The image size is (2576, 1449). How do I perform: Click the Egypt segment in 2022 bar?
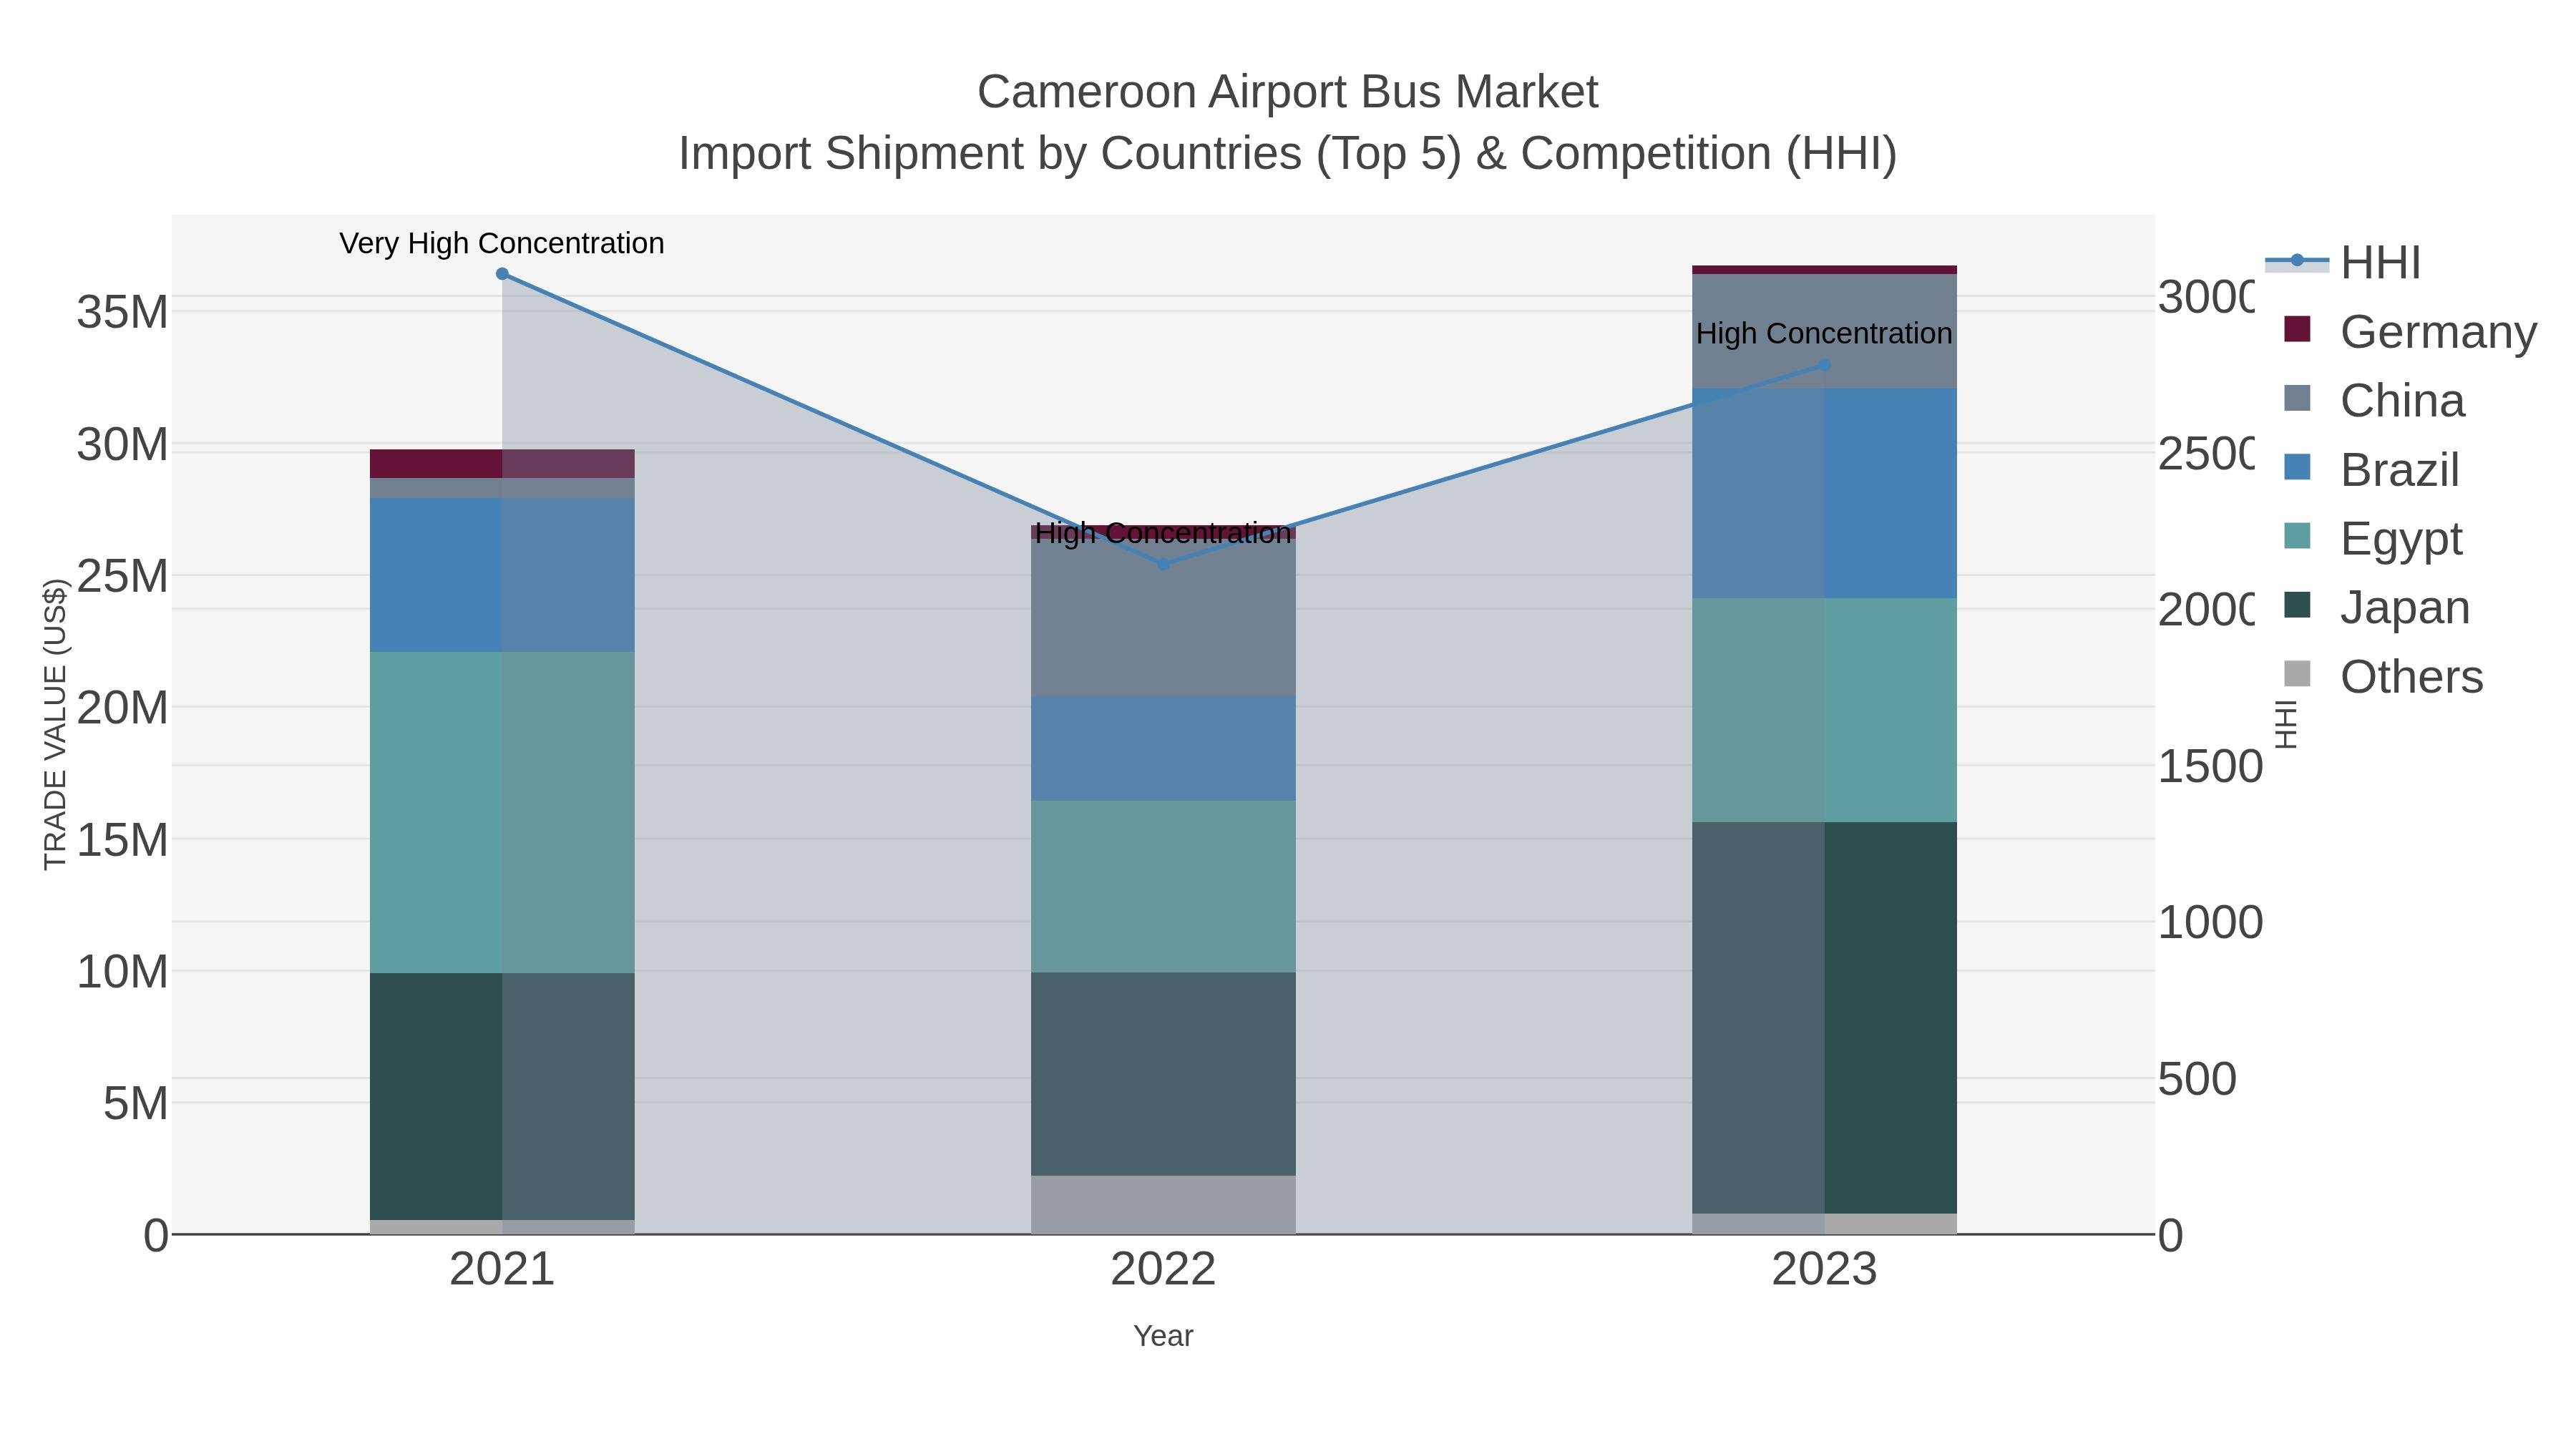[x=1163, y=887]
